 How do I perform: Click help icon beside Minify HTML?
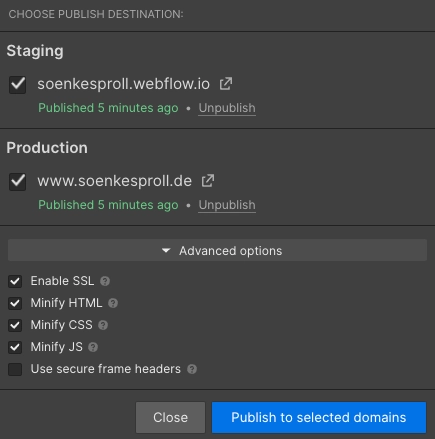(113, 303)
